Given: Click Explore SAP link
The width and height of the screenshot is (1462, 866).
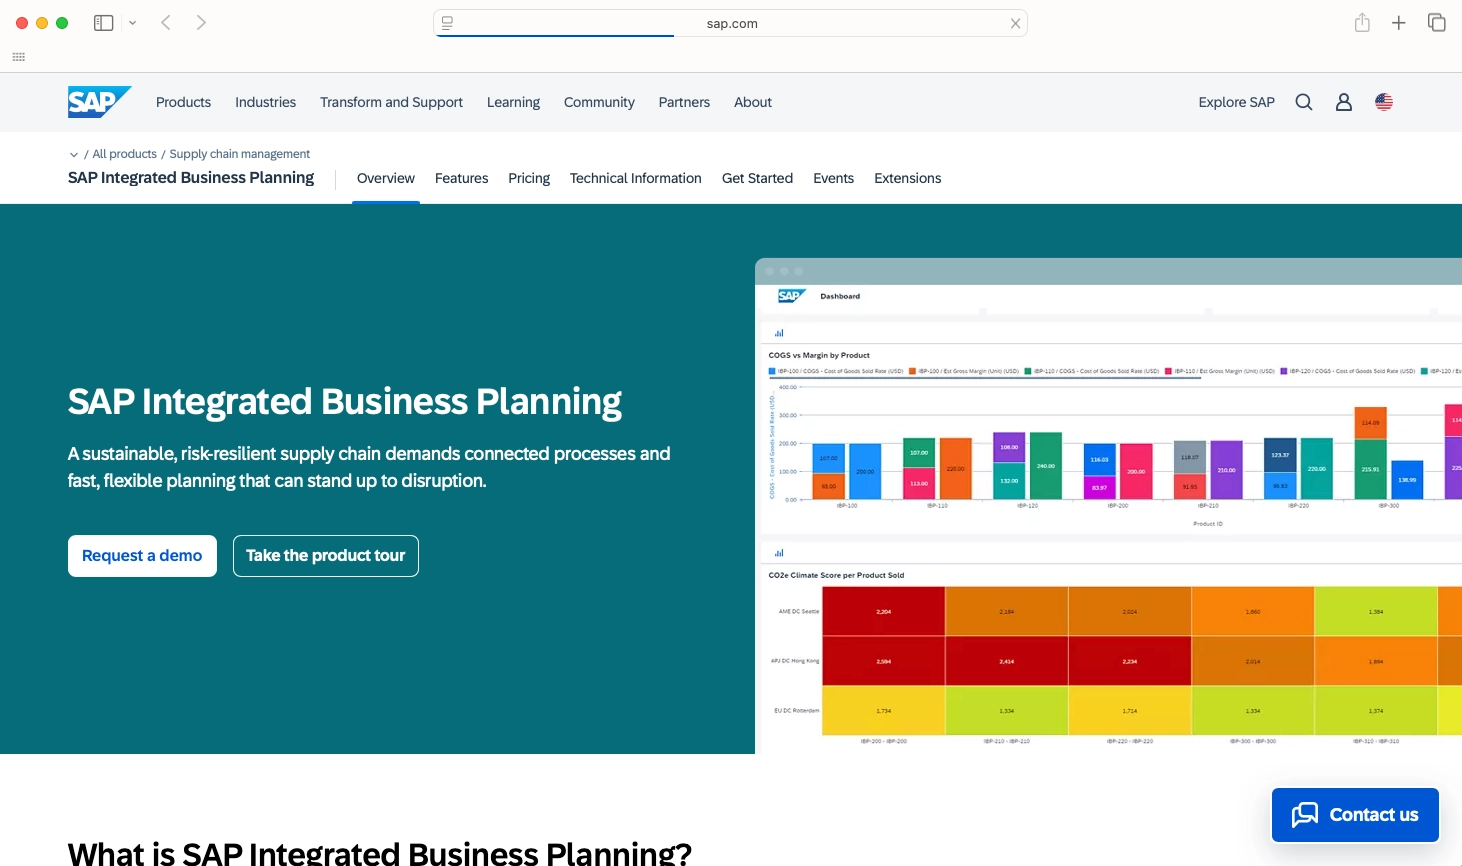Looking at the screenshot, I should click(x=1236, y=102).
